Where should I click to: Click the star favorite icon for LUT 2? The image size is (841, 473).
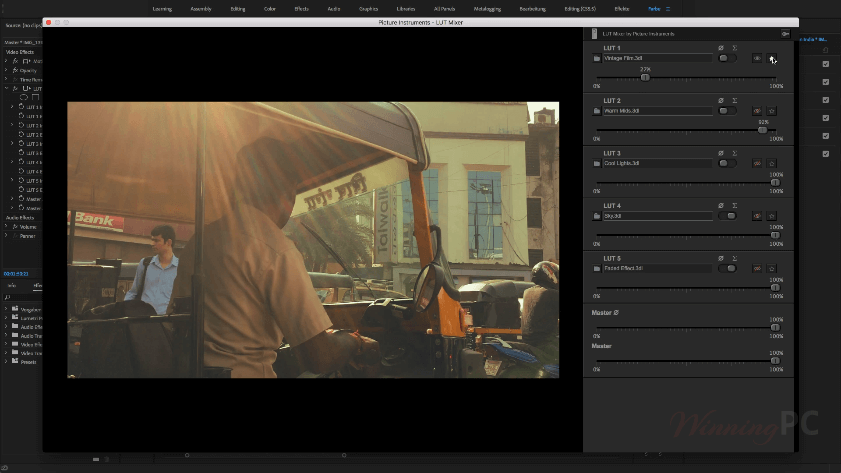(772, 111)
